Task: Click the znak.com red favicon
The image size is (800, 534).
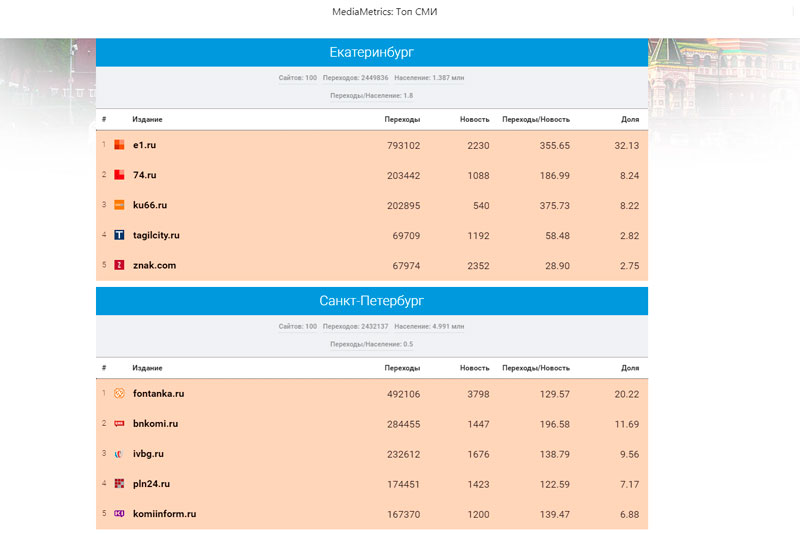Action: (x=119, y=265)
